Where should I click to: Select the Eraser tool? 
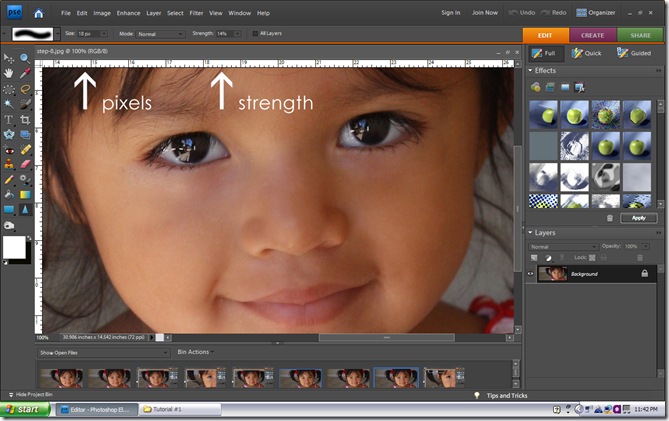(x=27, y=163)
